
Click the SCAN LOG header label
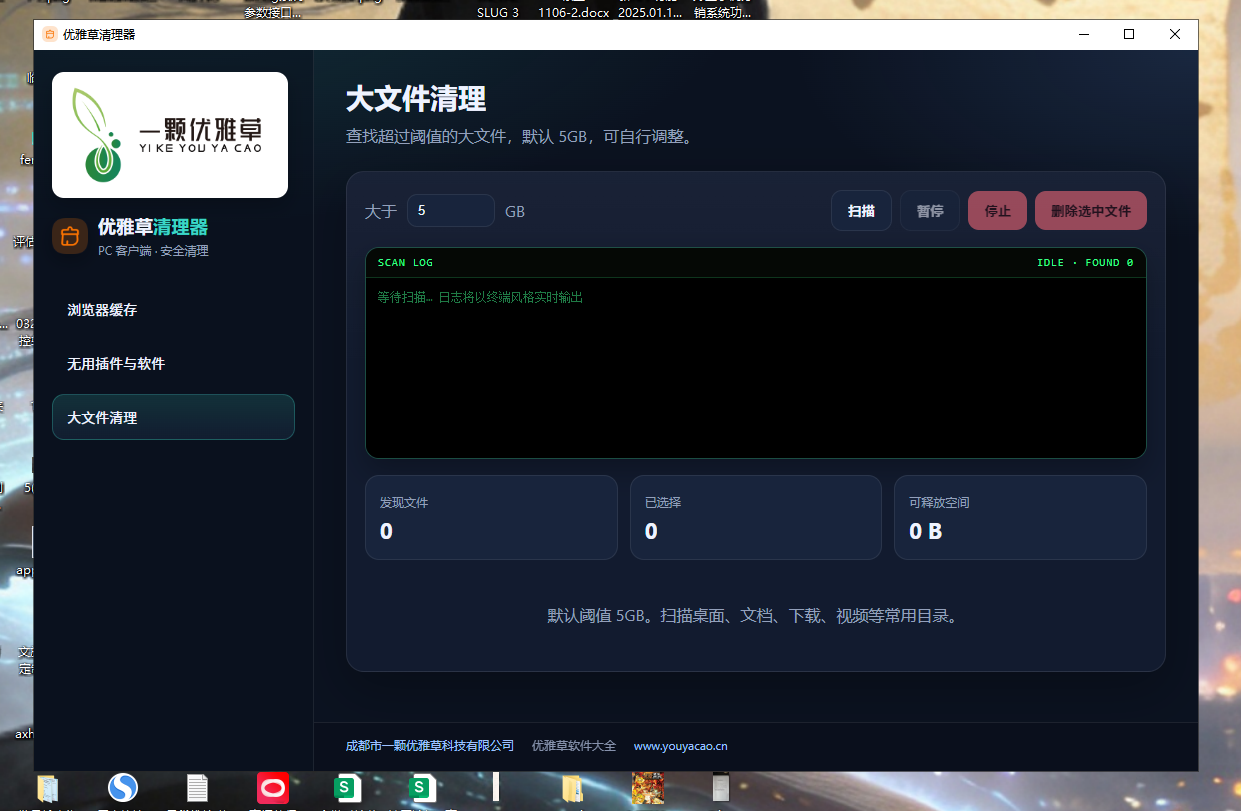(405, 263)
